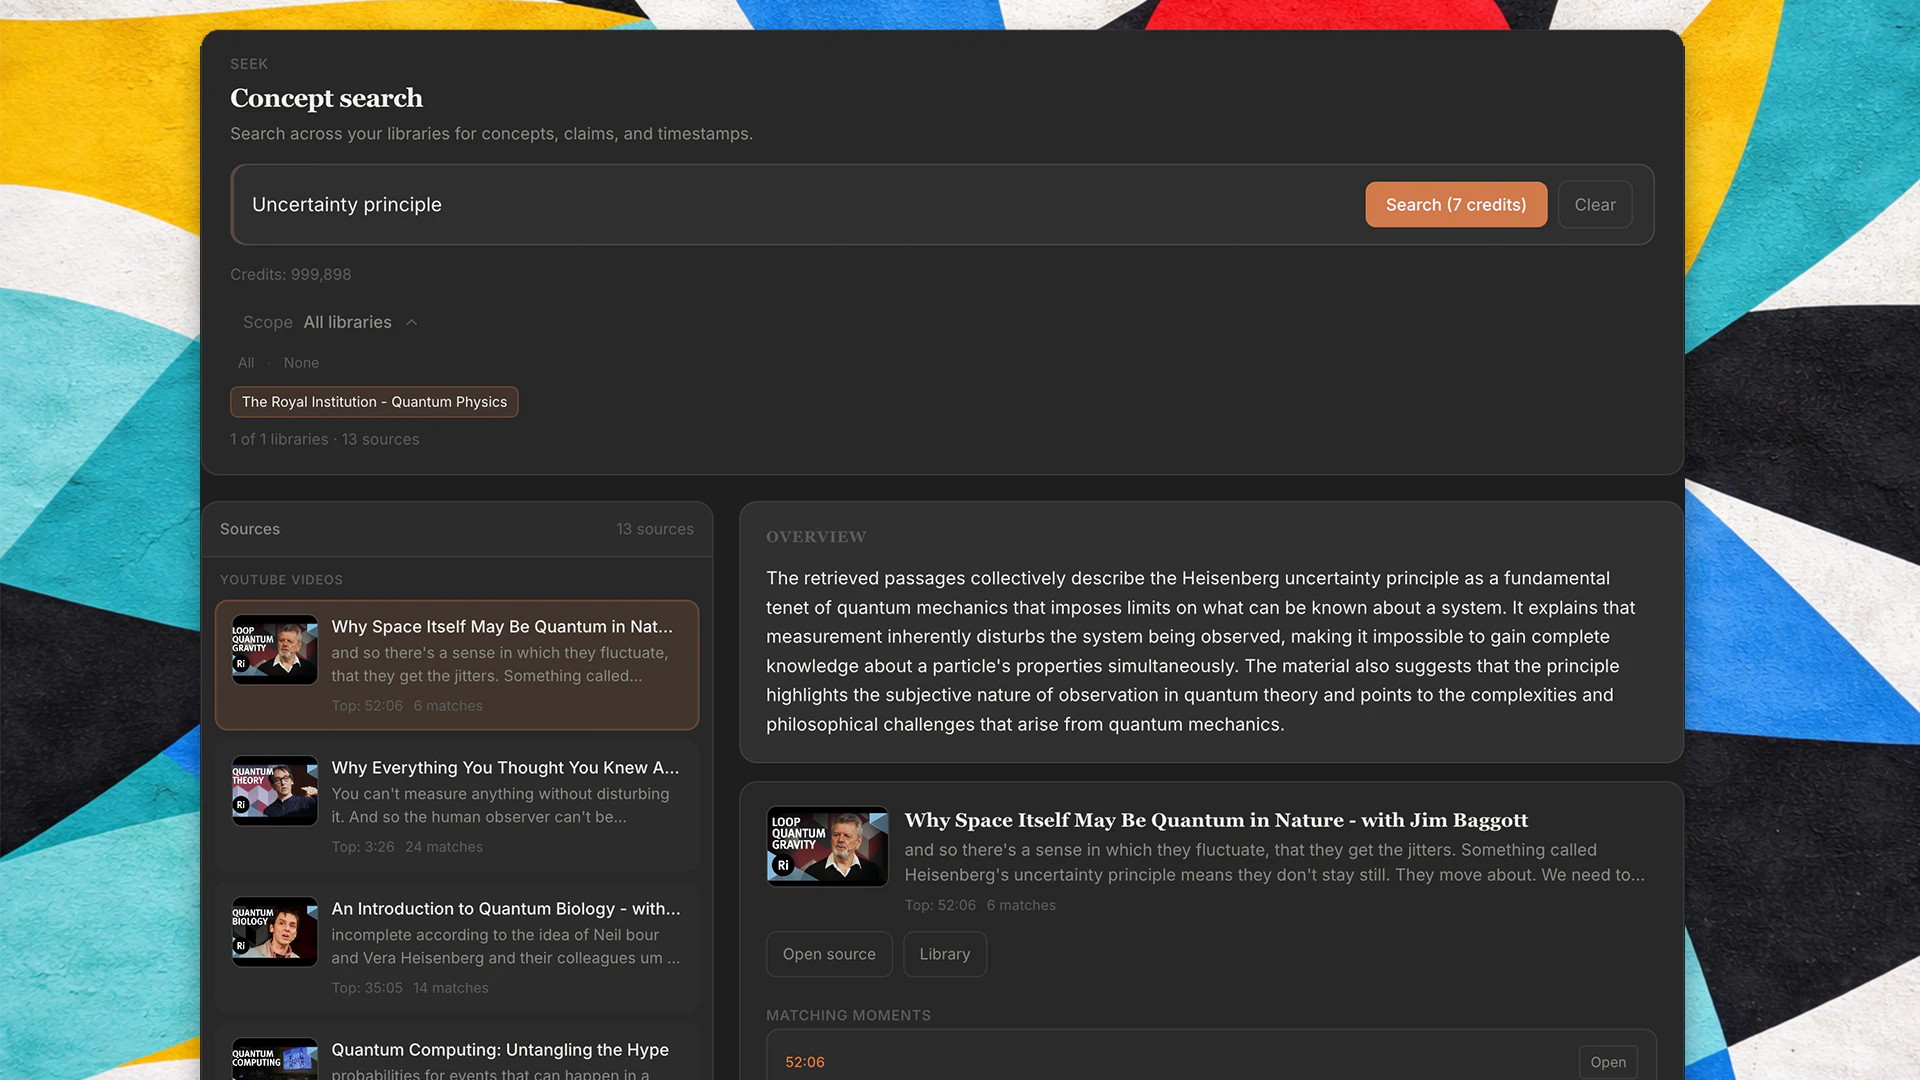Clear the search query
The width and height of the screenshot is (1920, 1080).
1594,205
